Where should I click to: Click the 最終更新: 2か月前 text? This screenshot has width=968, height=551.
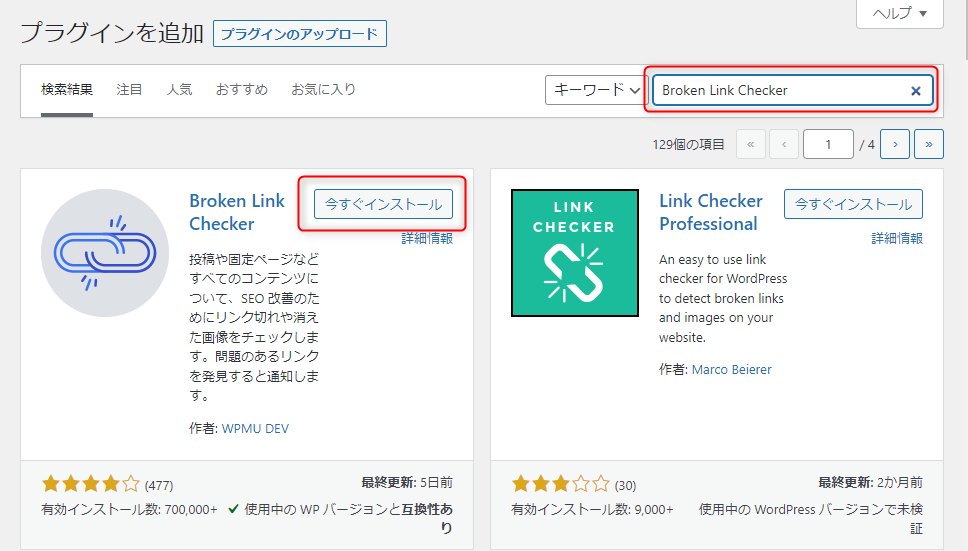(x=870, y=483)
